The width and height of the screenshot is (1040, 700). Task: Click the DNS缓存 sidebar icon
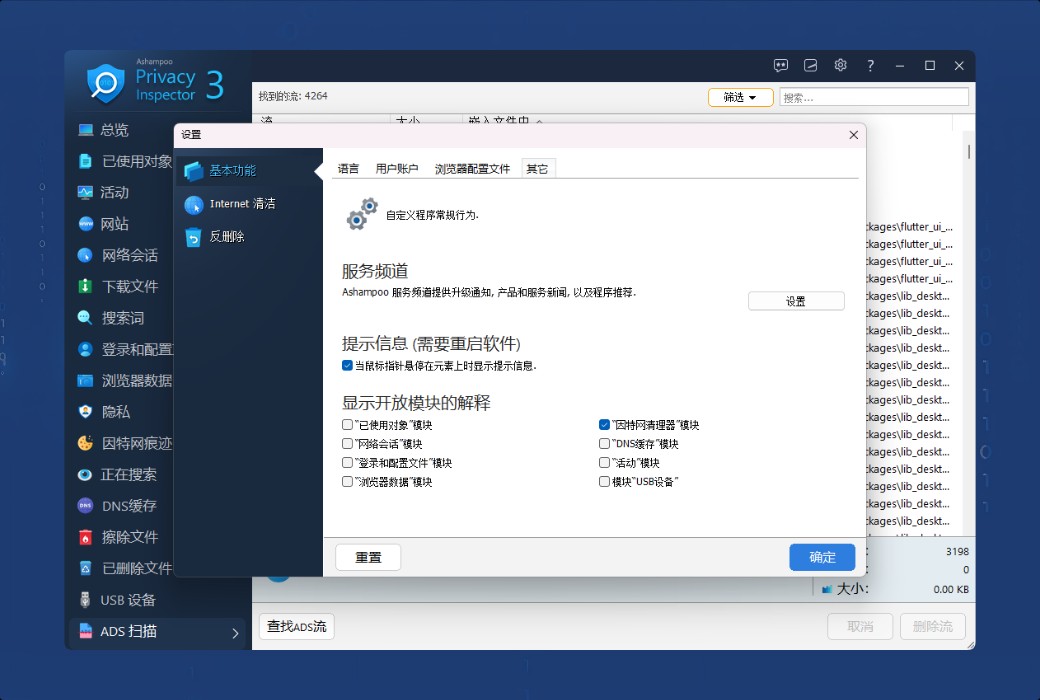[85, 506]
